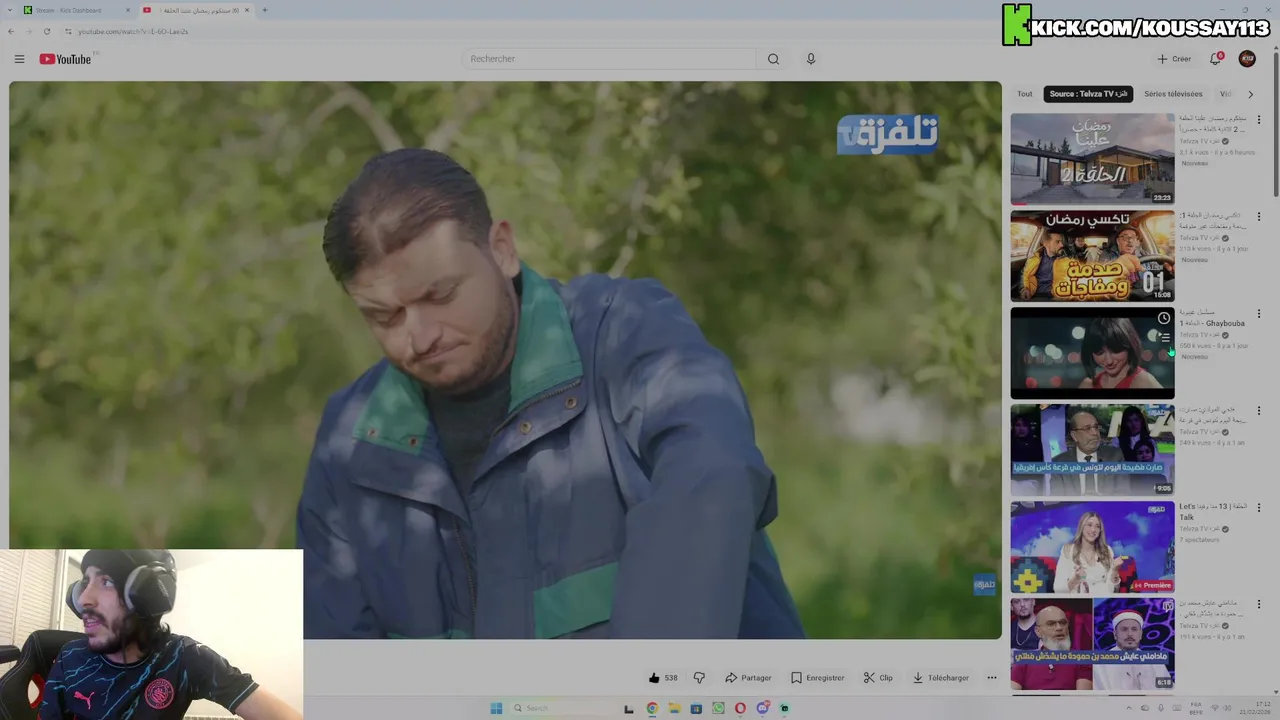The width and height of the screenshot is (1280, 720).
Task: Open the Taxi Ramadan episode 01 thumbnail
Action: (x=1092, y=256)
